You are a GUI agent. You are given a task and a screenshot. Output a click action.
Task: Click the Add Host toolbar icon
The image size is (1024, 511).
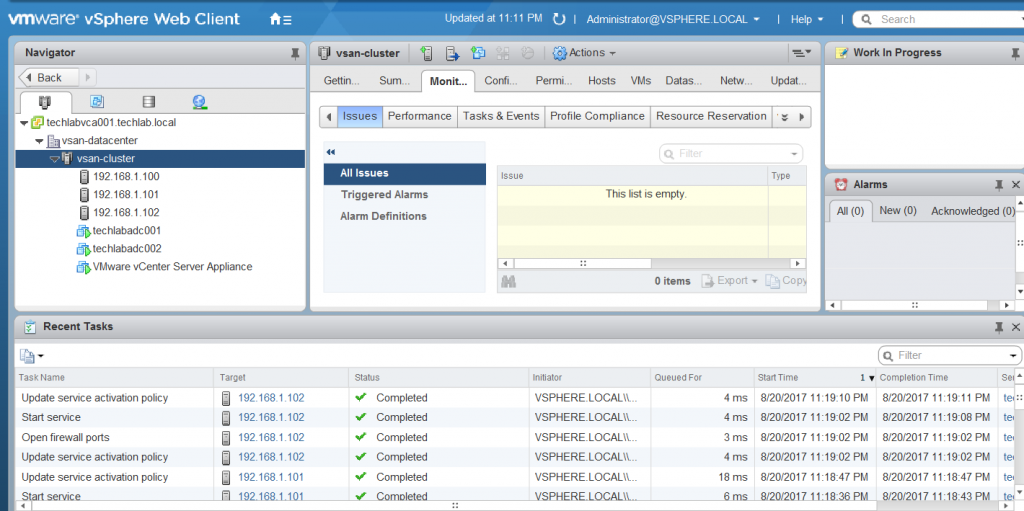click(426, 53)
